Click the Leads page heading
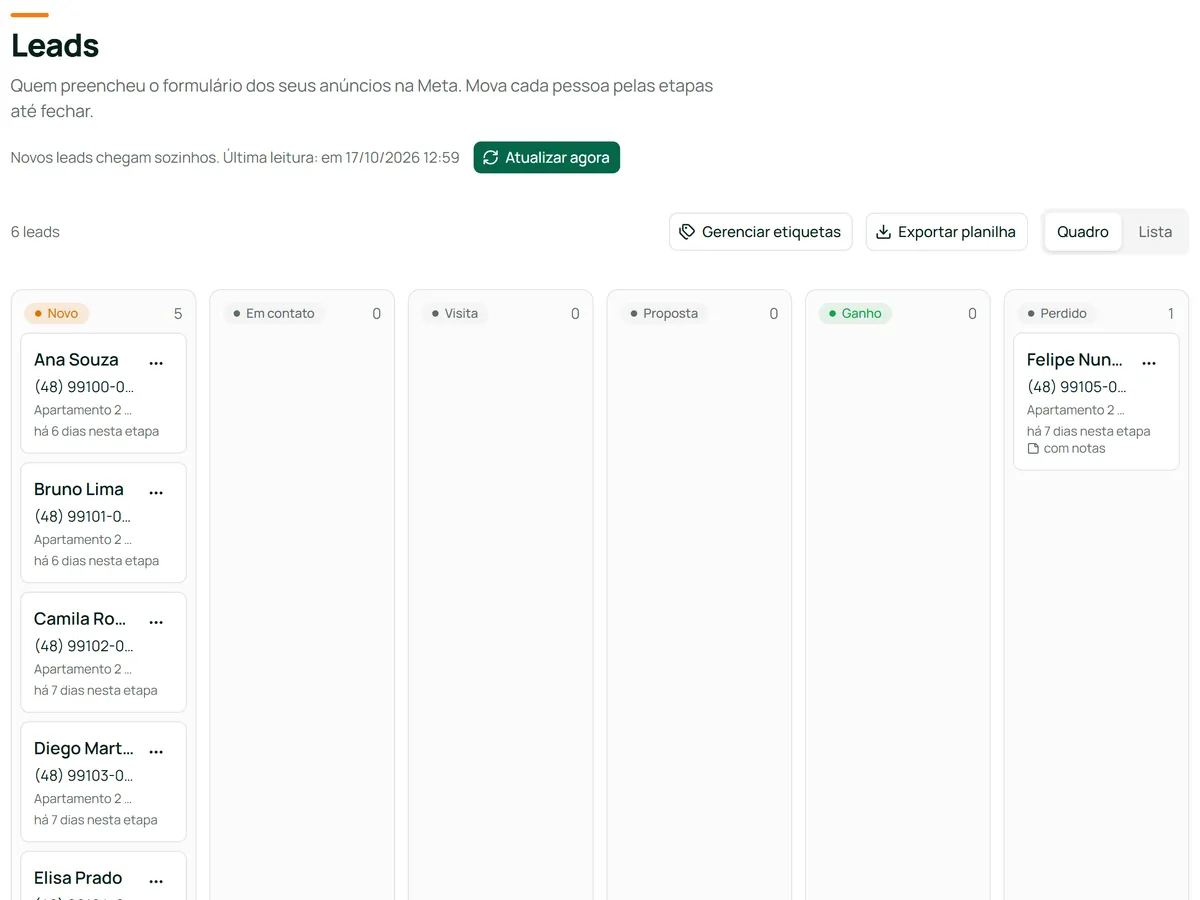This screenshot has height=900, width=1200. (x=55, y=46)
